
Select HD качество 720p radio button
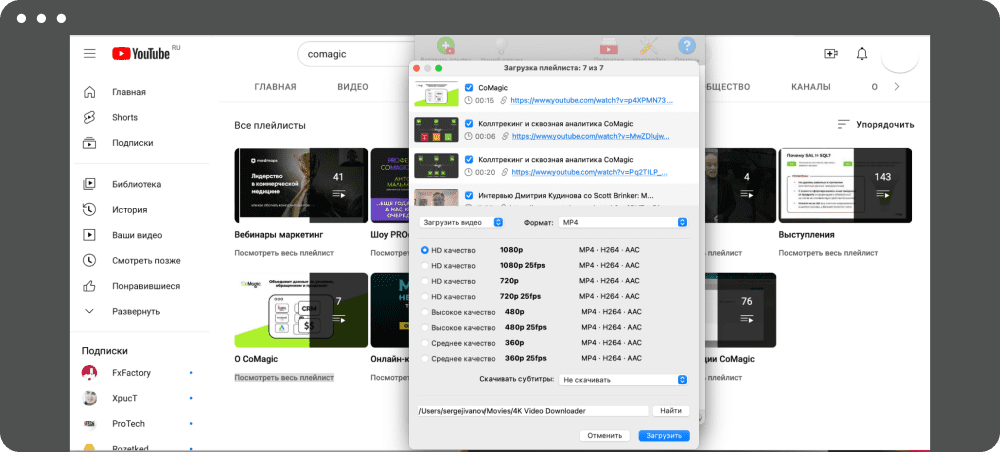point(425,281)
